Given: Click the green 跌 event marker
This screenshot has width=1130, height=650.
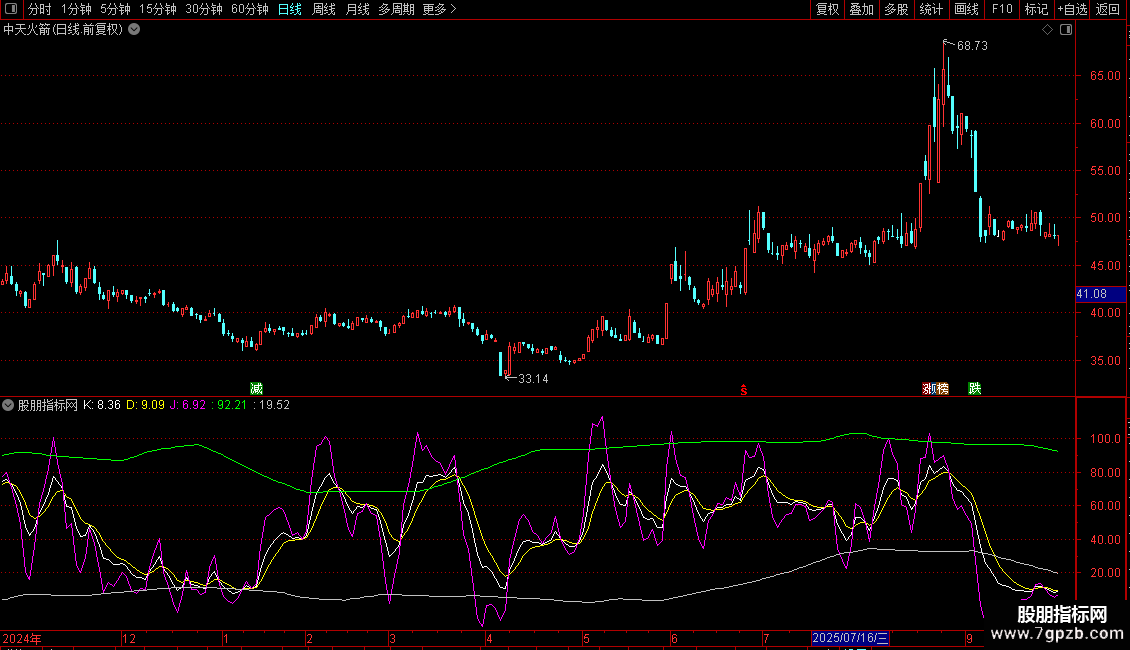Looking at the screenshot, I should coord(975,388).
